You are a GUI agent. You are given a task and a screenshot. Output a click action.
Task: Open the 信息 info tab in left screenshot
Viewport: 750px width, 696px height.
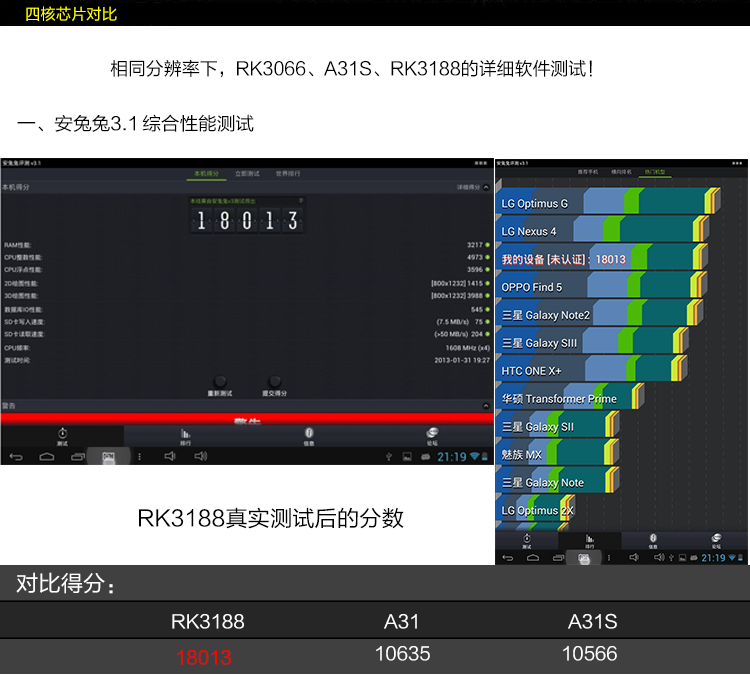309,436
